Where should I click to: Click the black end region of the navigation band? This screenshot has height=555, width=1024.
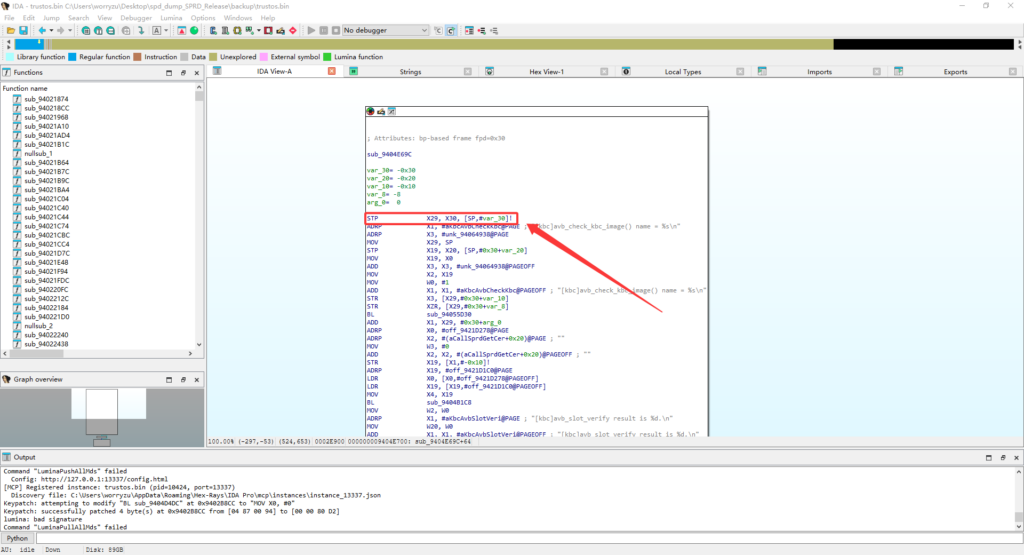coord(923,44)
